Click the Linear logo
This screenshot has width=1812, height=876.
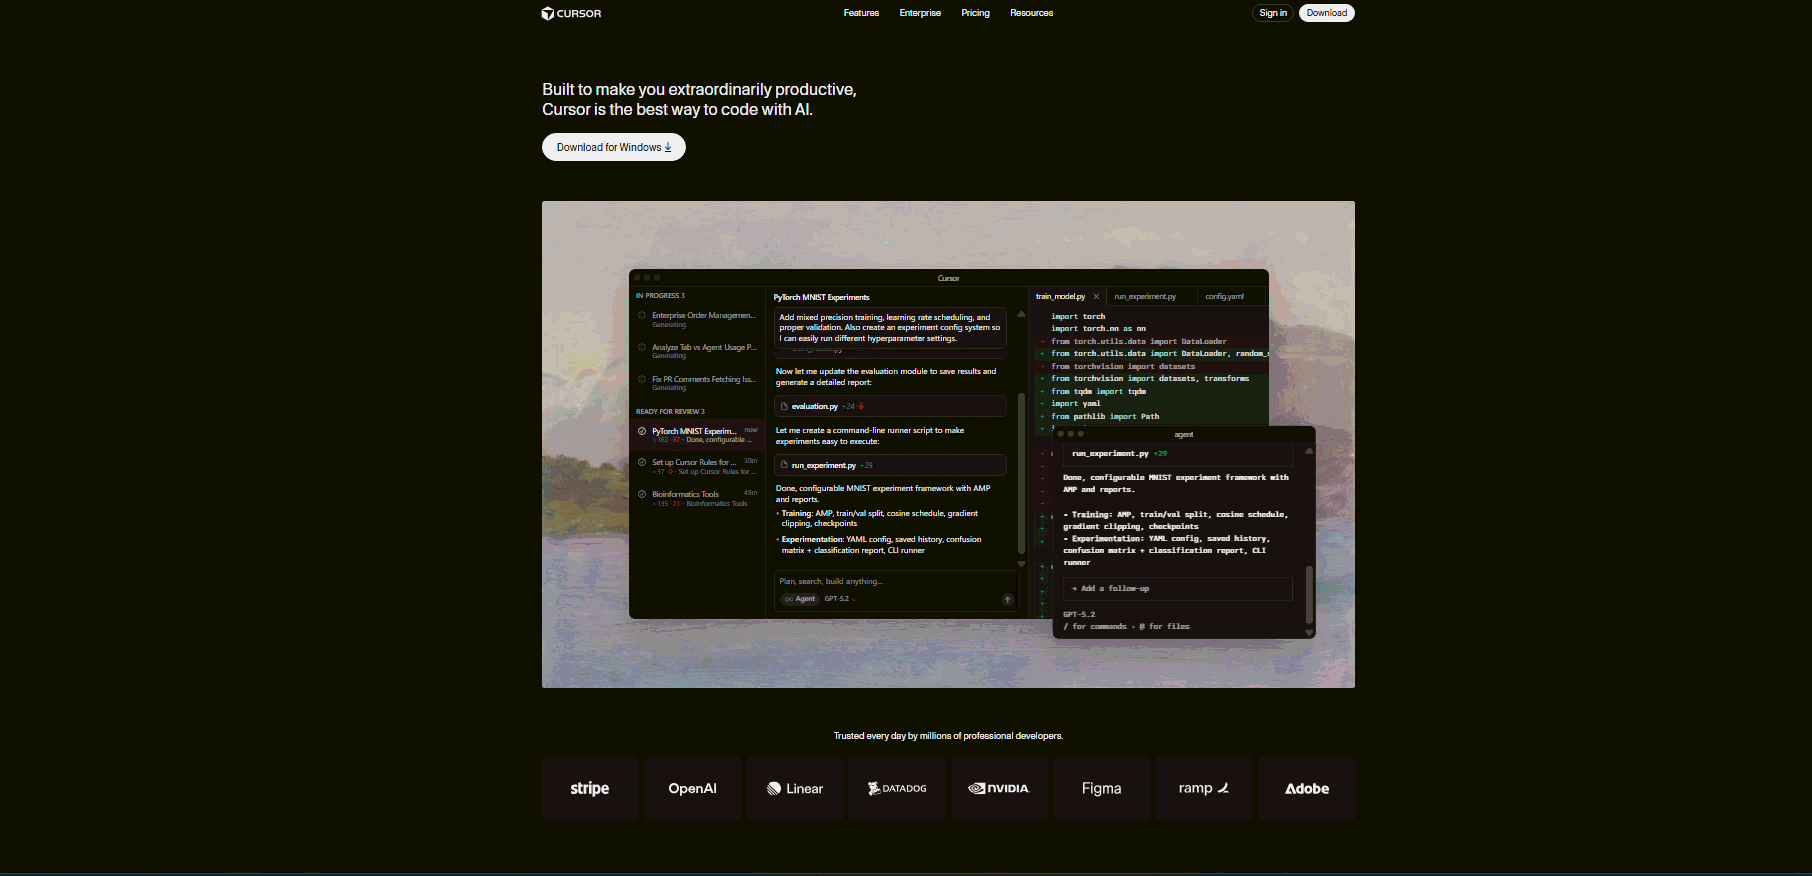795,788
